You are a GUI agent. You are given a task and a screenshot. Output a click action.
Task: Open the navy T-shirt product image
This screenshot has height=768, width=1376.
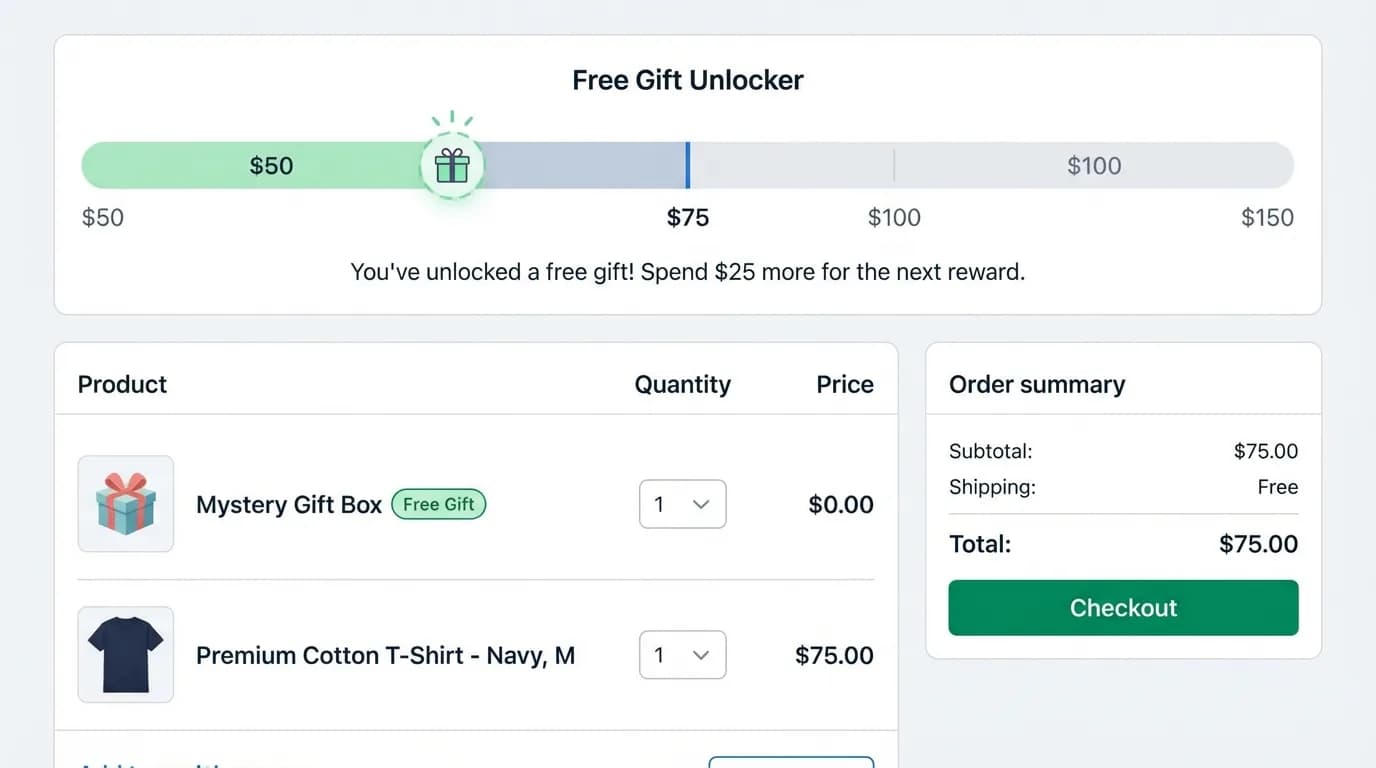point(126,655)
